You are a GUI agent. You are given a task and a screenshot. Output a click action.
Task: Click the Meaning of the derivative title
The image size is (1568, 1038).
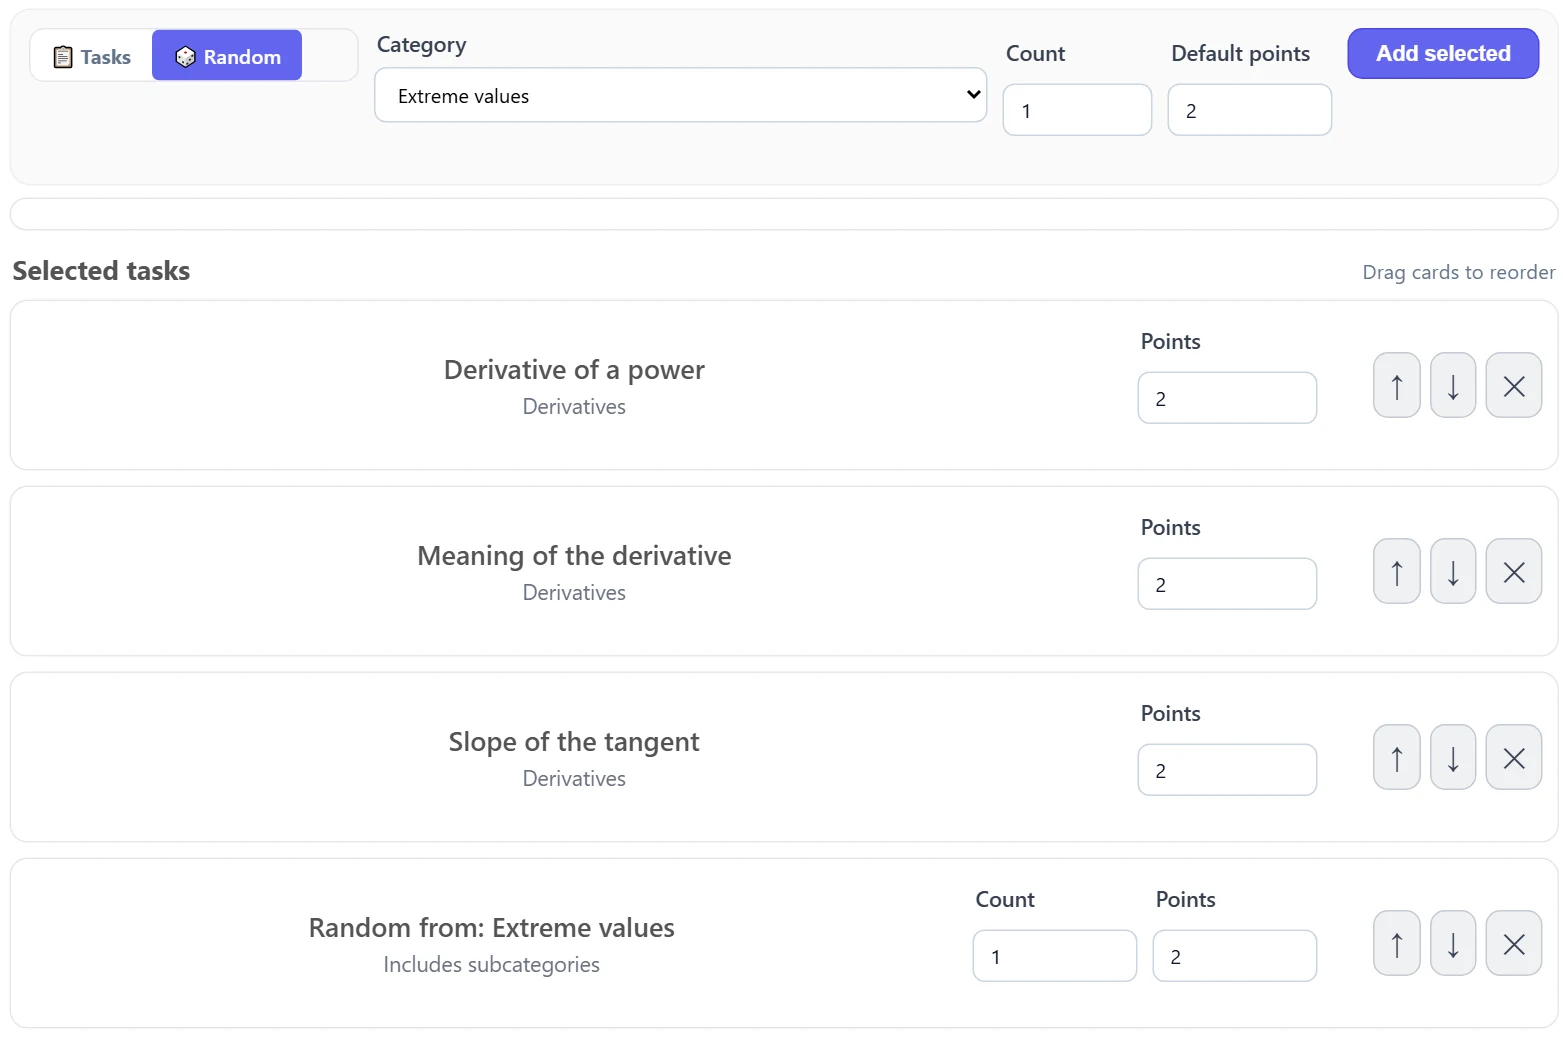574,556
